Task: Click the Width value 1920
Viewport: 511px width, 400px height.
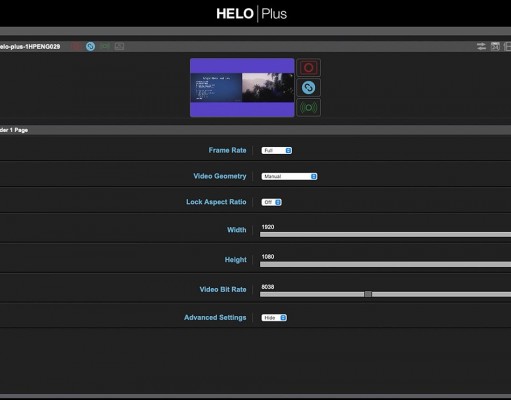Action: (268, 227)
